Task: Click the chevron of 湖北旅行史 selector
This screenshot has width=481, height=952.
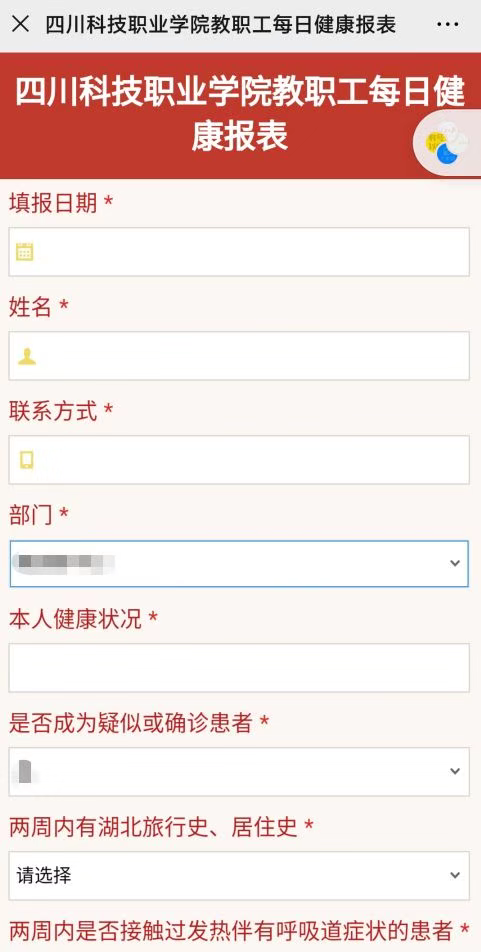Action: coord(455,875)
